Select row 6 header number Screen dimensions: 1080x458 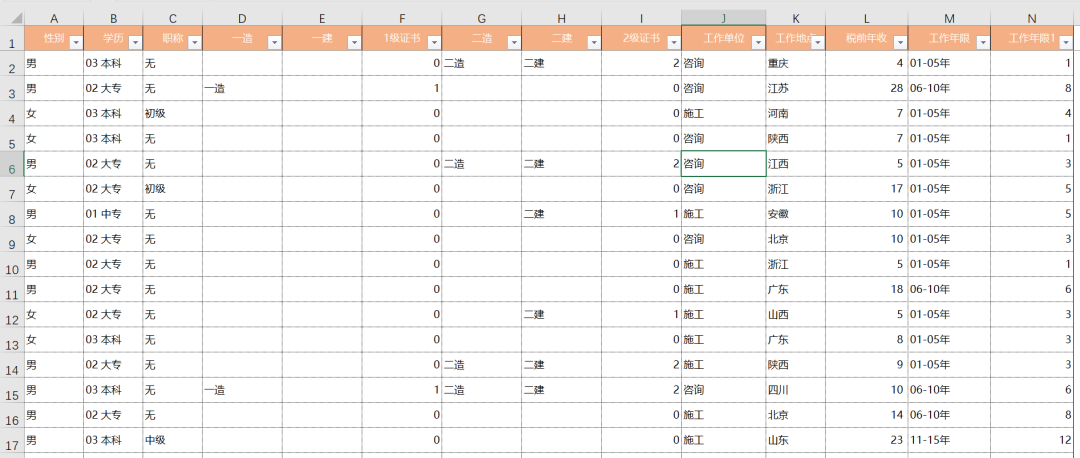(x=11, y=168)
